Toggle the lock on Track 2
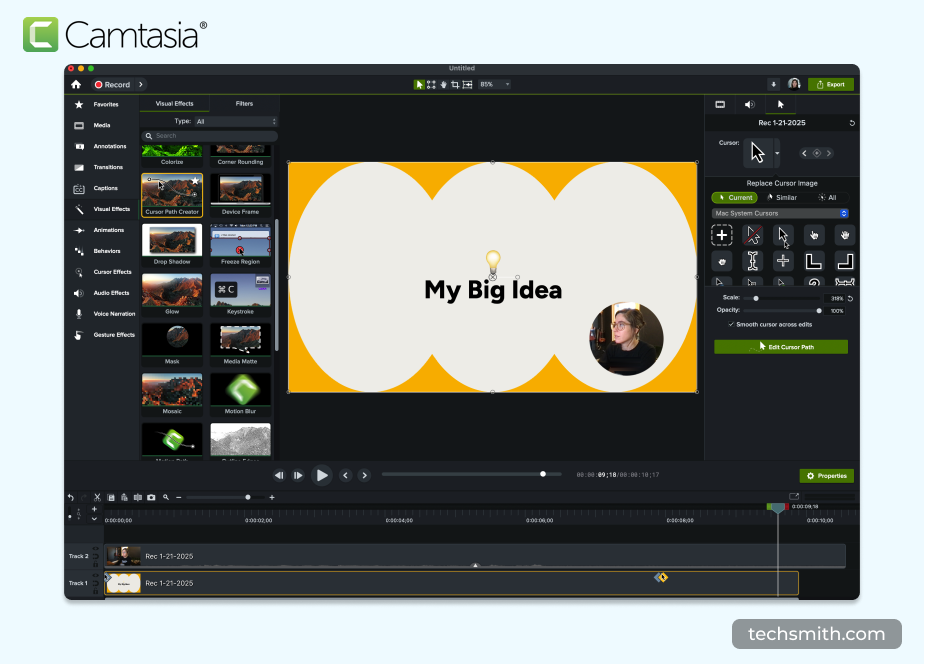Image resolution: width=925 pixels, height=664 pixels. [95, 564]
